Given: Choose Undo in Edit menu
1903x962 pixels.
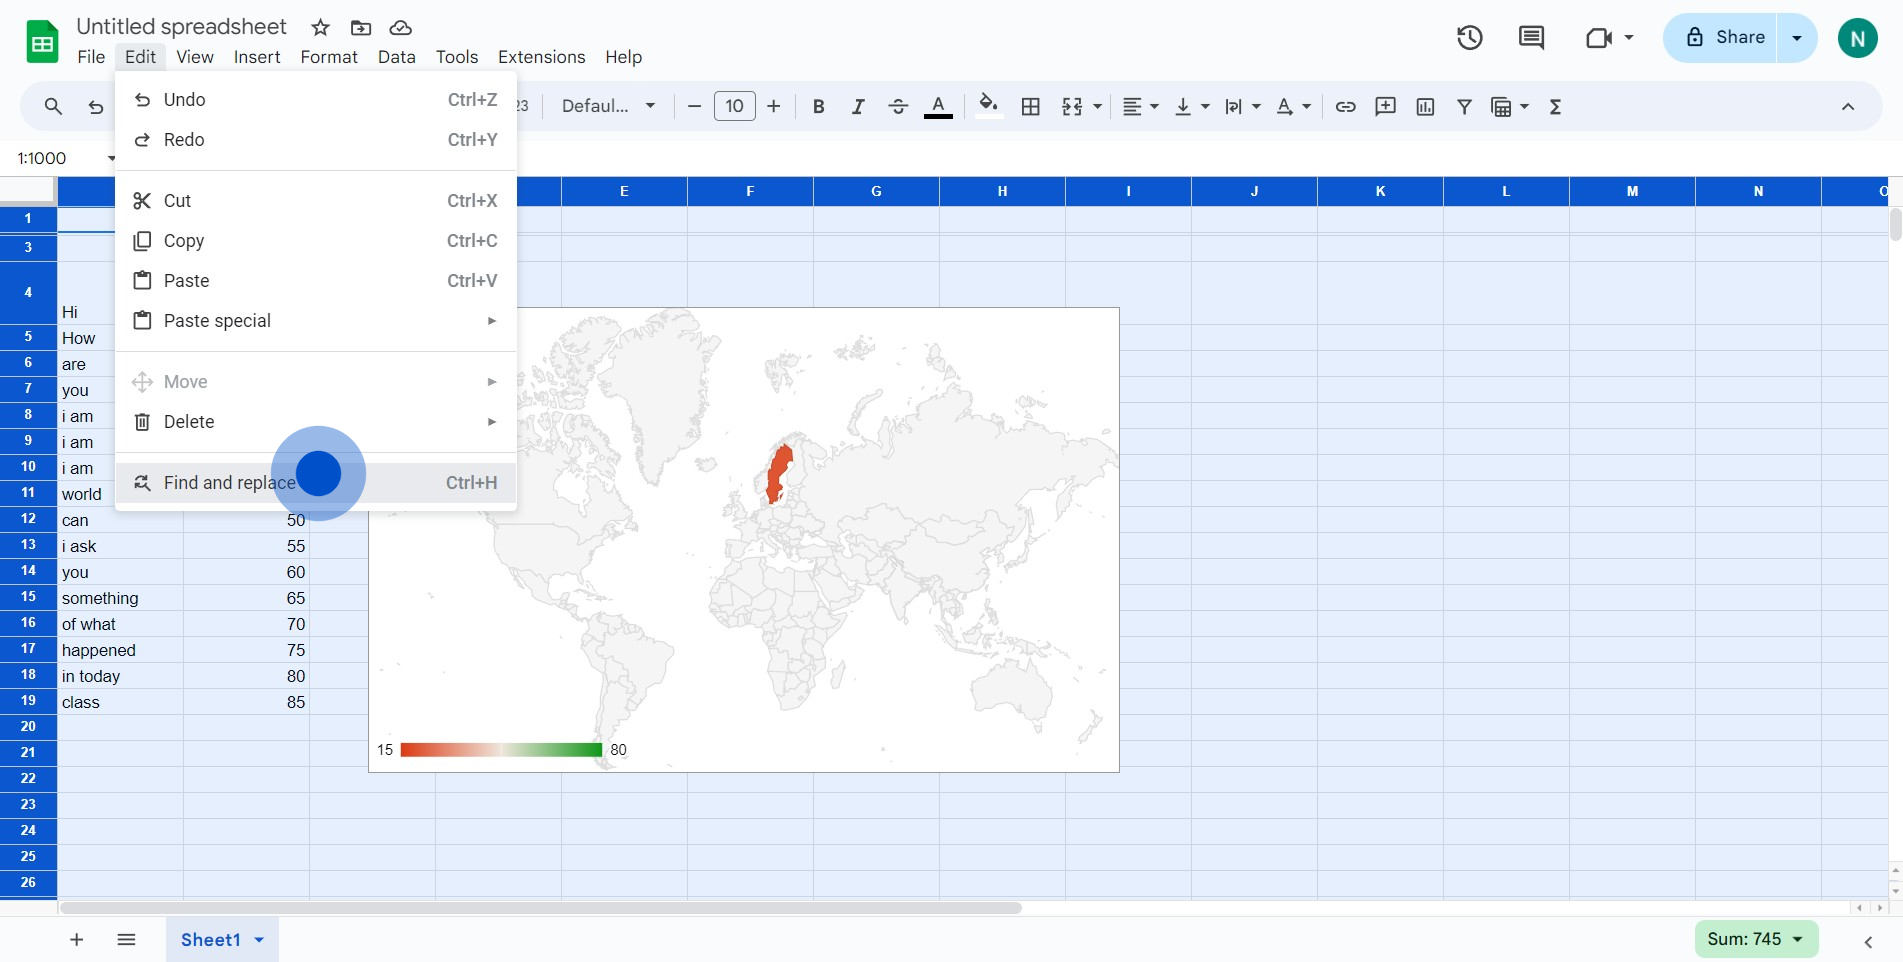Looking at the screenshot, I should [x=316, y=100].
